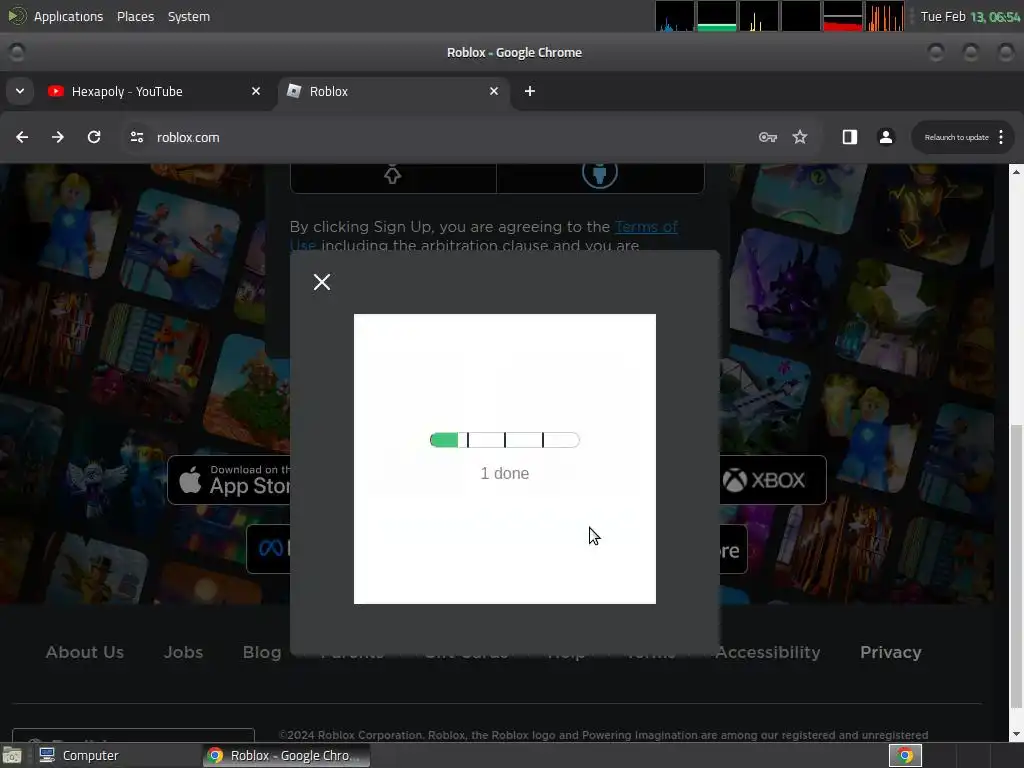Select the Roblox tab
Image resolution: width=1024 pixels, height=768 pixels.
[x=394, y=91]
